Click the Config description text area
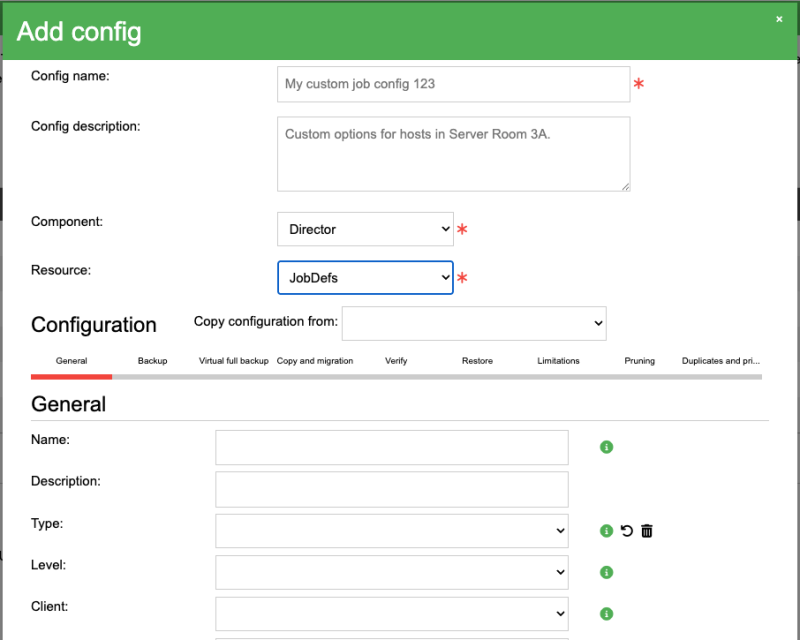800x640 pixels. [x=454, y=154]
